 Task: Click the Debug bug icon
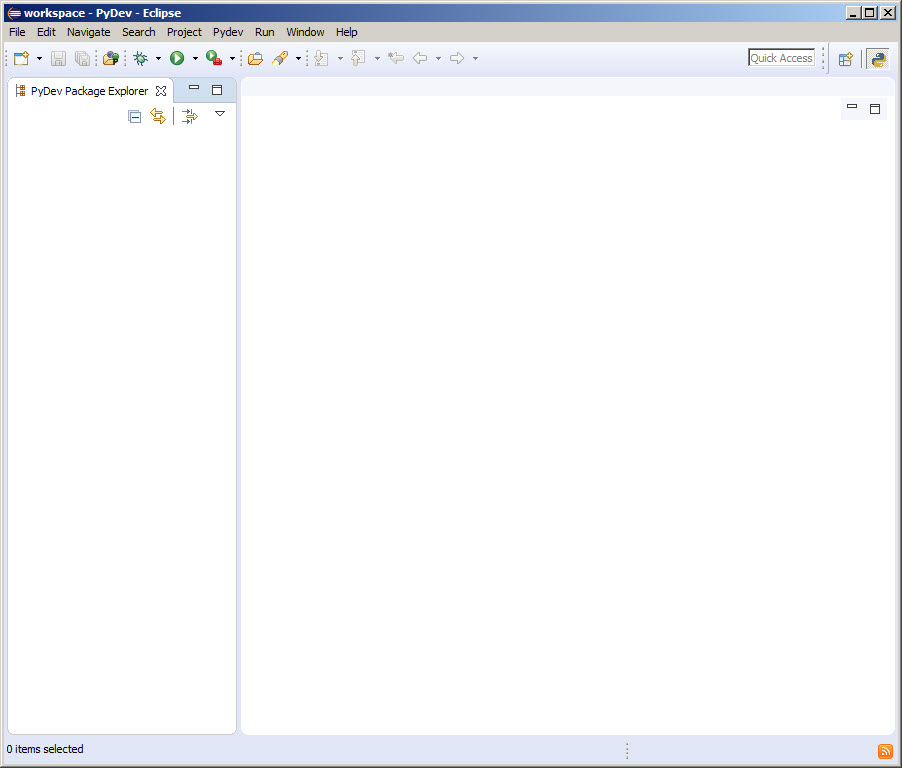coord(141,59)
